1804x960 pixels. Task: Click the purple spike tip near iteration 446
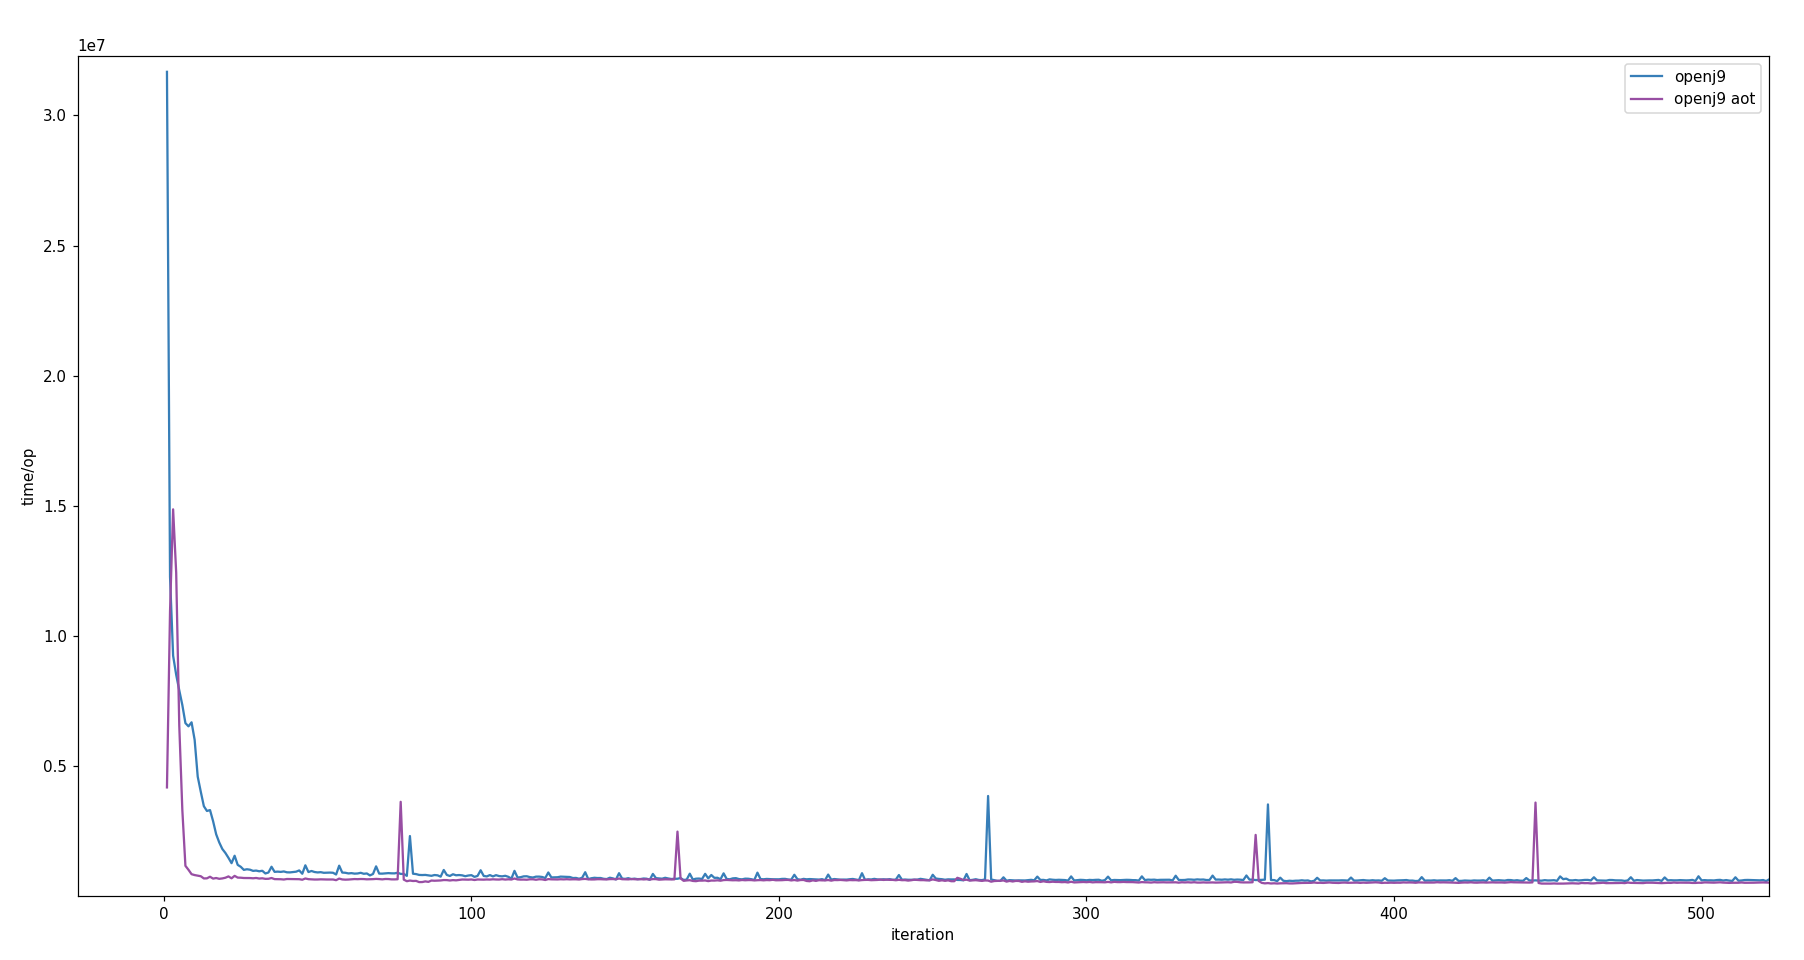[x=1535, y=803]
